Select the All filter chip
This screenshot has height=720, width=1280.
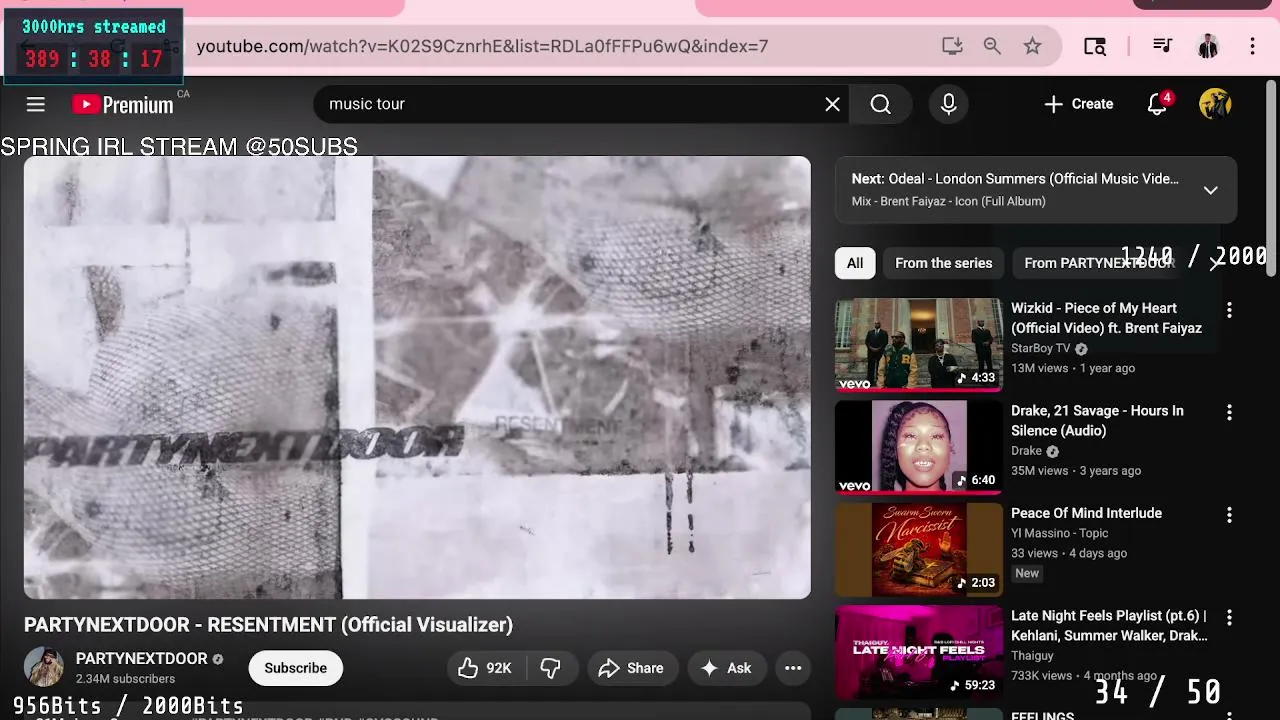coord(855,263)
